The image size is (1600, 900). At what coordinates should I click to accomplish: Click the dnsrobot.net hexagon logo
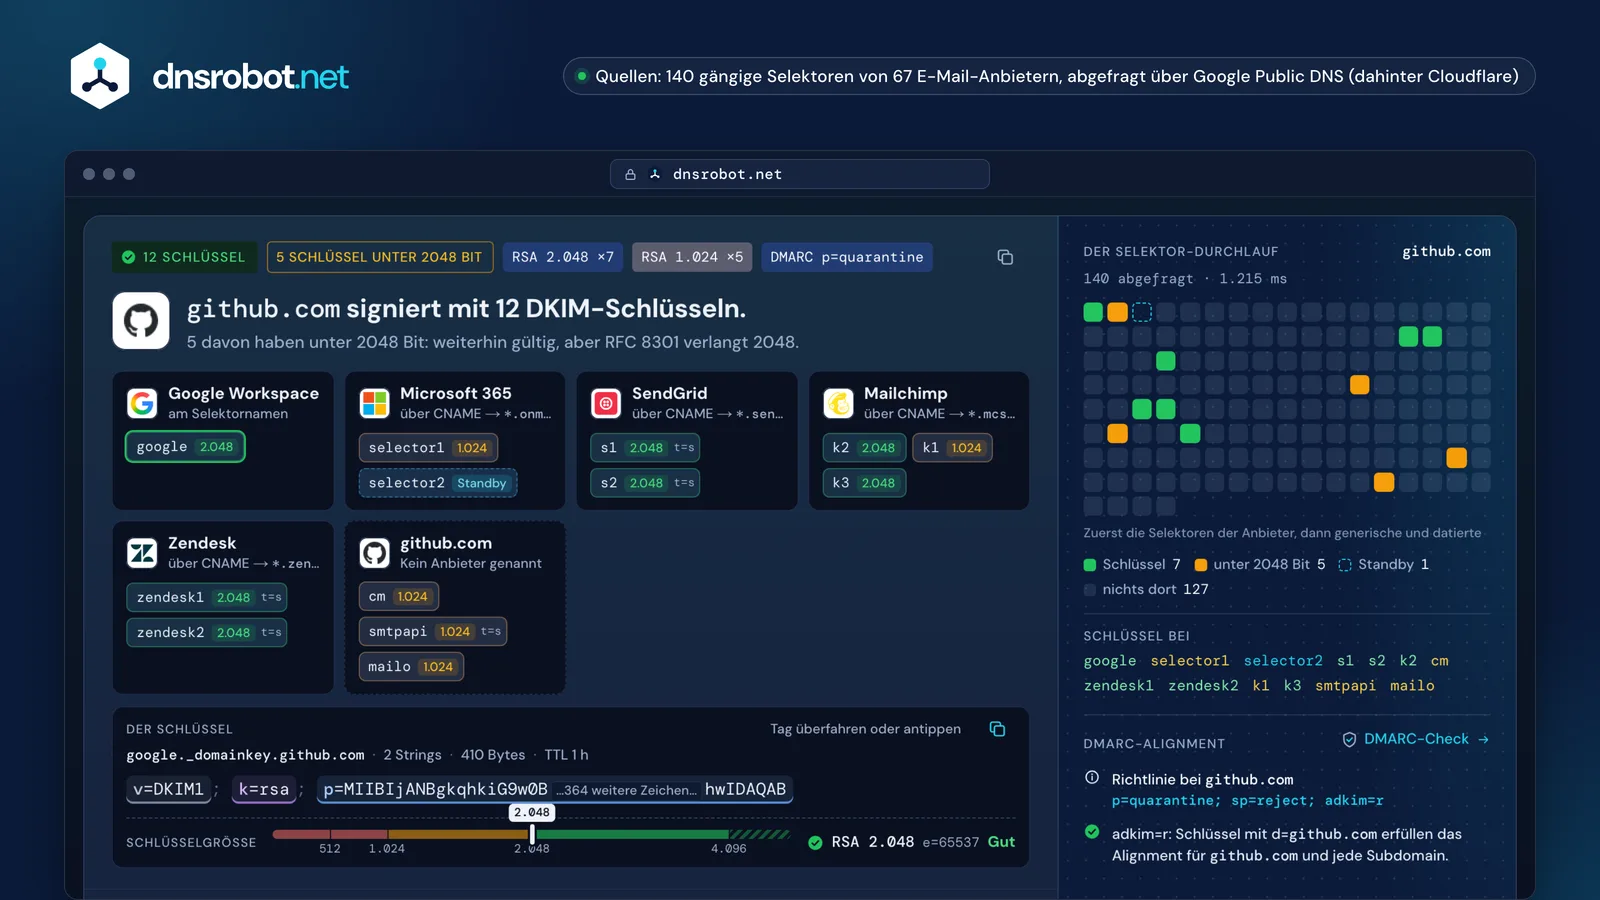click(x=100, y=76)
